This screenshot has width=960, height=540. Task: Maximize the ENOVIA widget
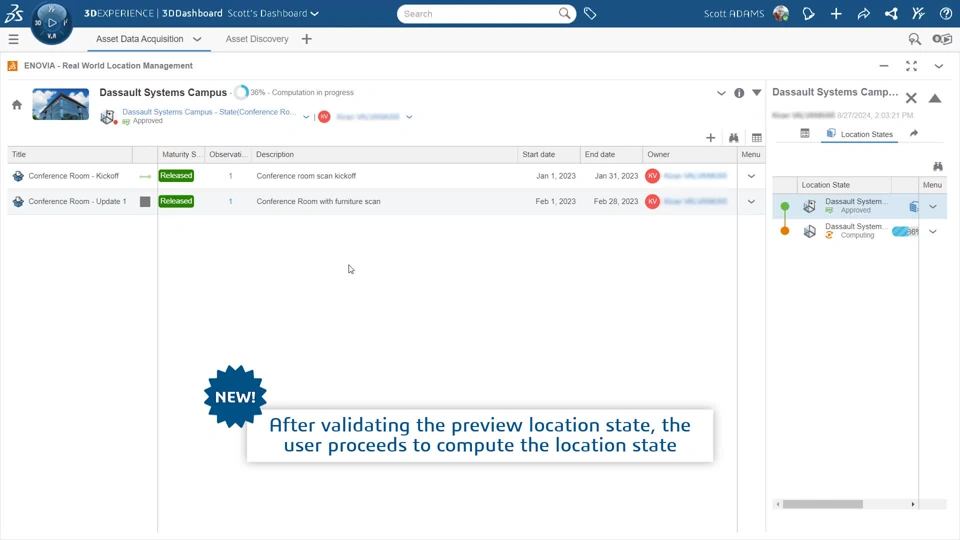[911, 66]
